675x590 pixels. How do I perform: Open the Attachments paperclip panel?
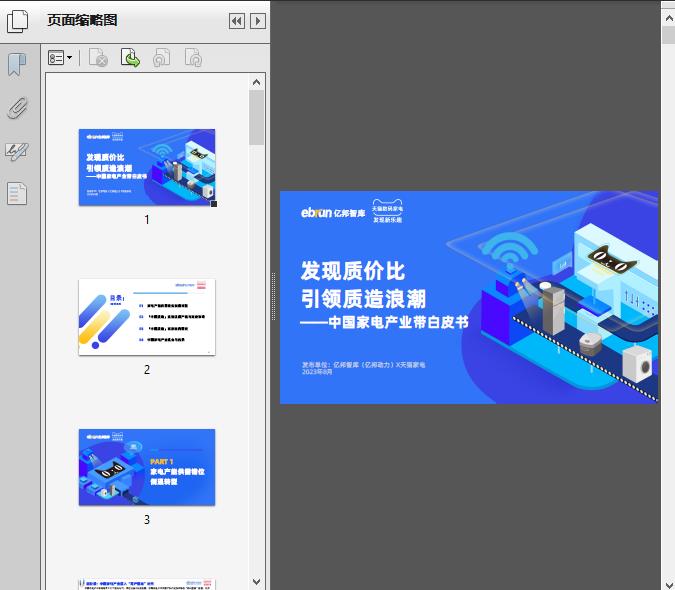point(17,108)
